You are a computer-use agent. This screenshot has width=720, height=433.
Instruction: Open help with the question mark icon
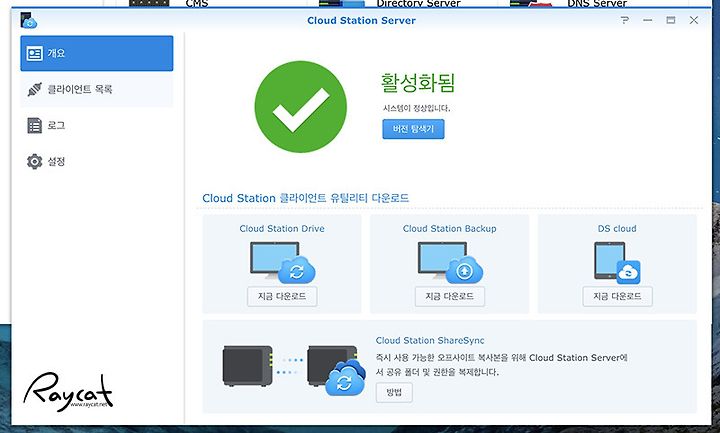(x=624, y=20)
